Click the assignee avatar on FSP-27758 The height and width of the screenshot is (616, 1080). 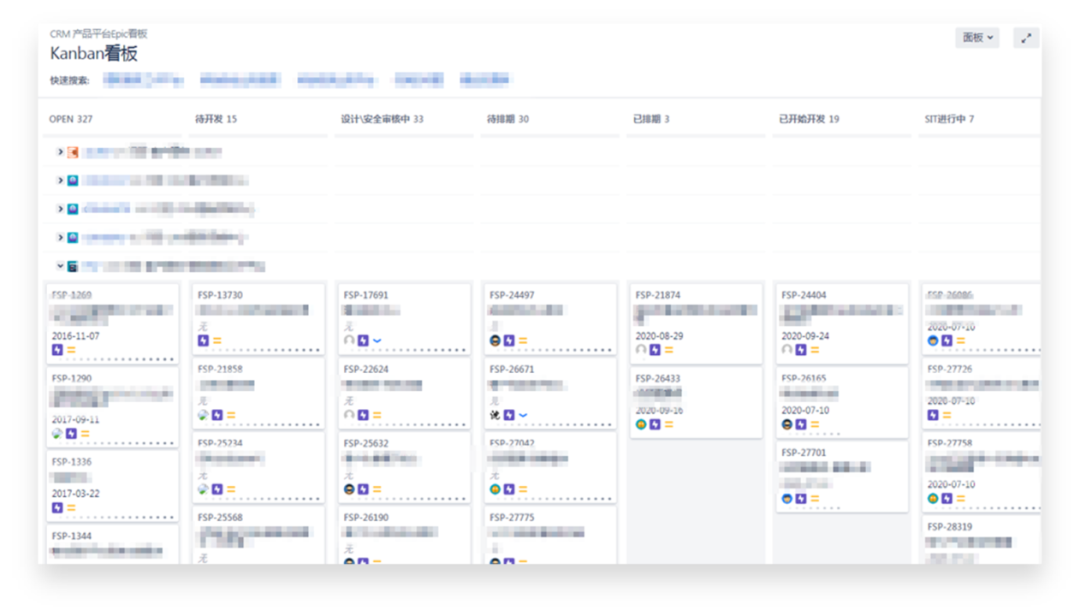click(x=933, y=498)
